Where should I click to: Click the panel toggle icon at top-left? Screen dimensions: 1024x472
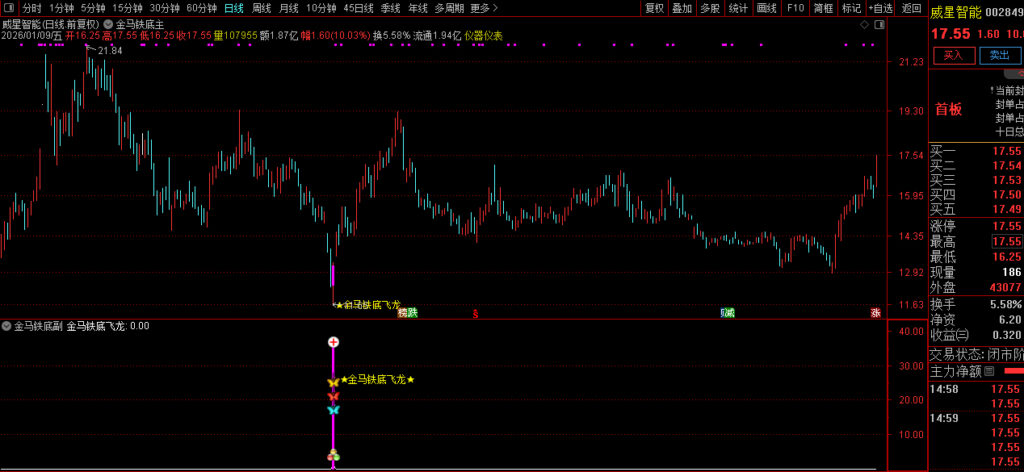tap(8, 8)
